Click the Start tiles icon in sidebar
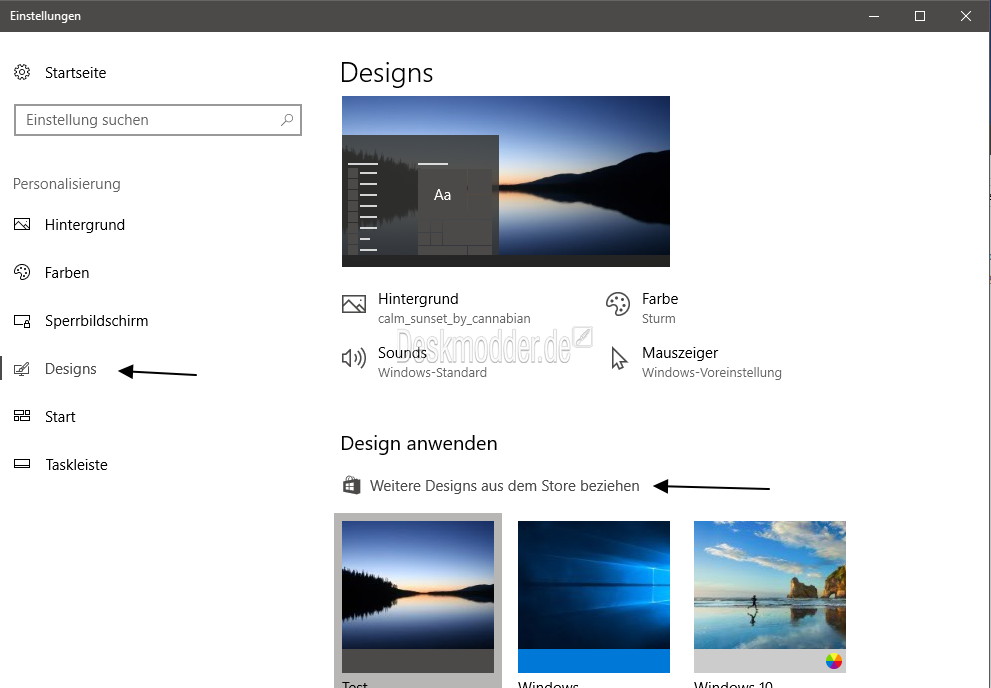 click(x=22, y=416)
